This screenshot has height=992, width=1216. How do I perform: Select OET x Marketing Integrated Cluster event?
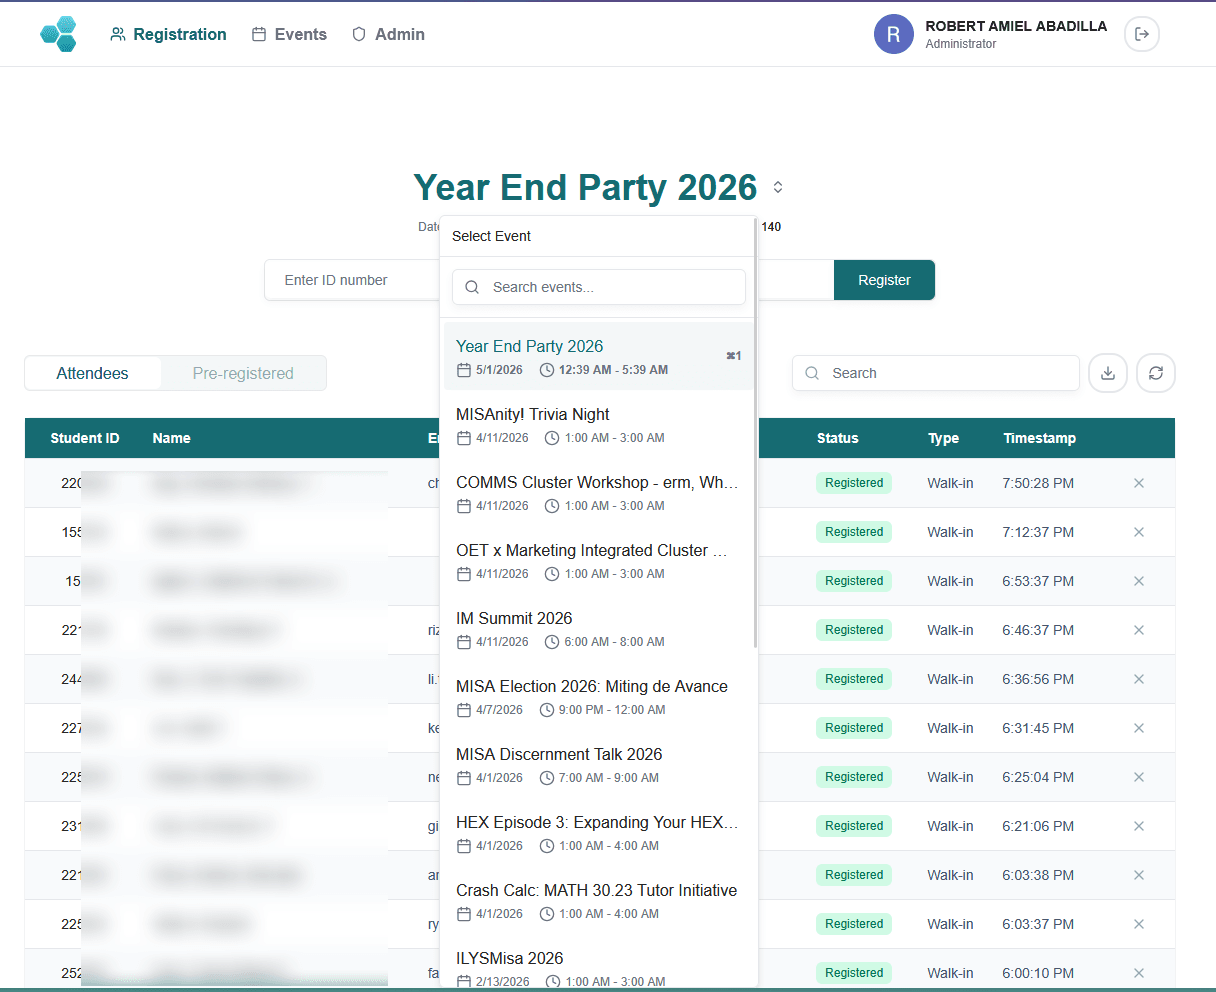(x=598, y=561)
